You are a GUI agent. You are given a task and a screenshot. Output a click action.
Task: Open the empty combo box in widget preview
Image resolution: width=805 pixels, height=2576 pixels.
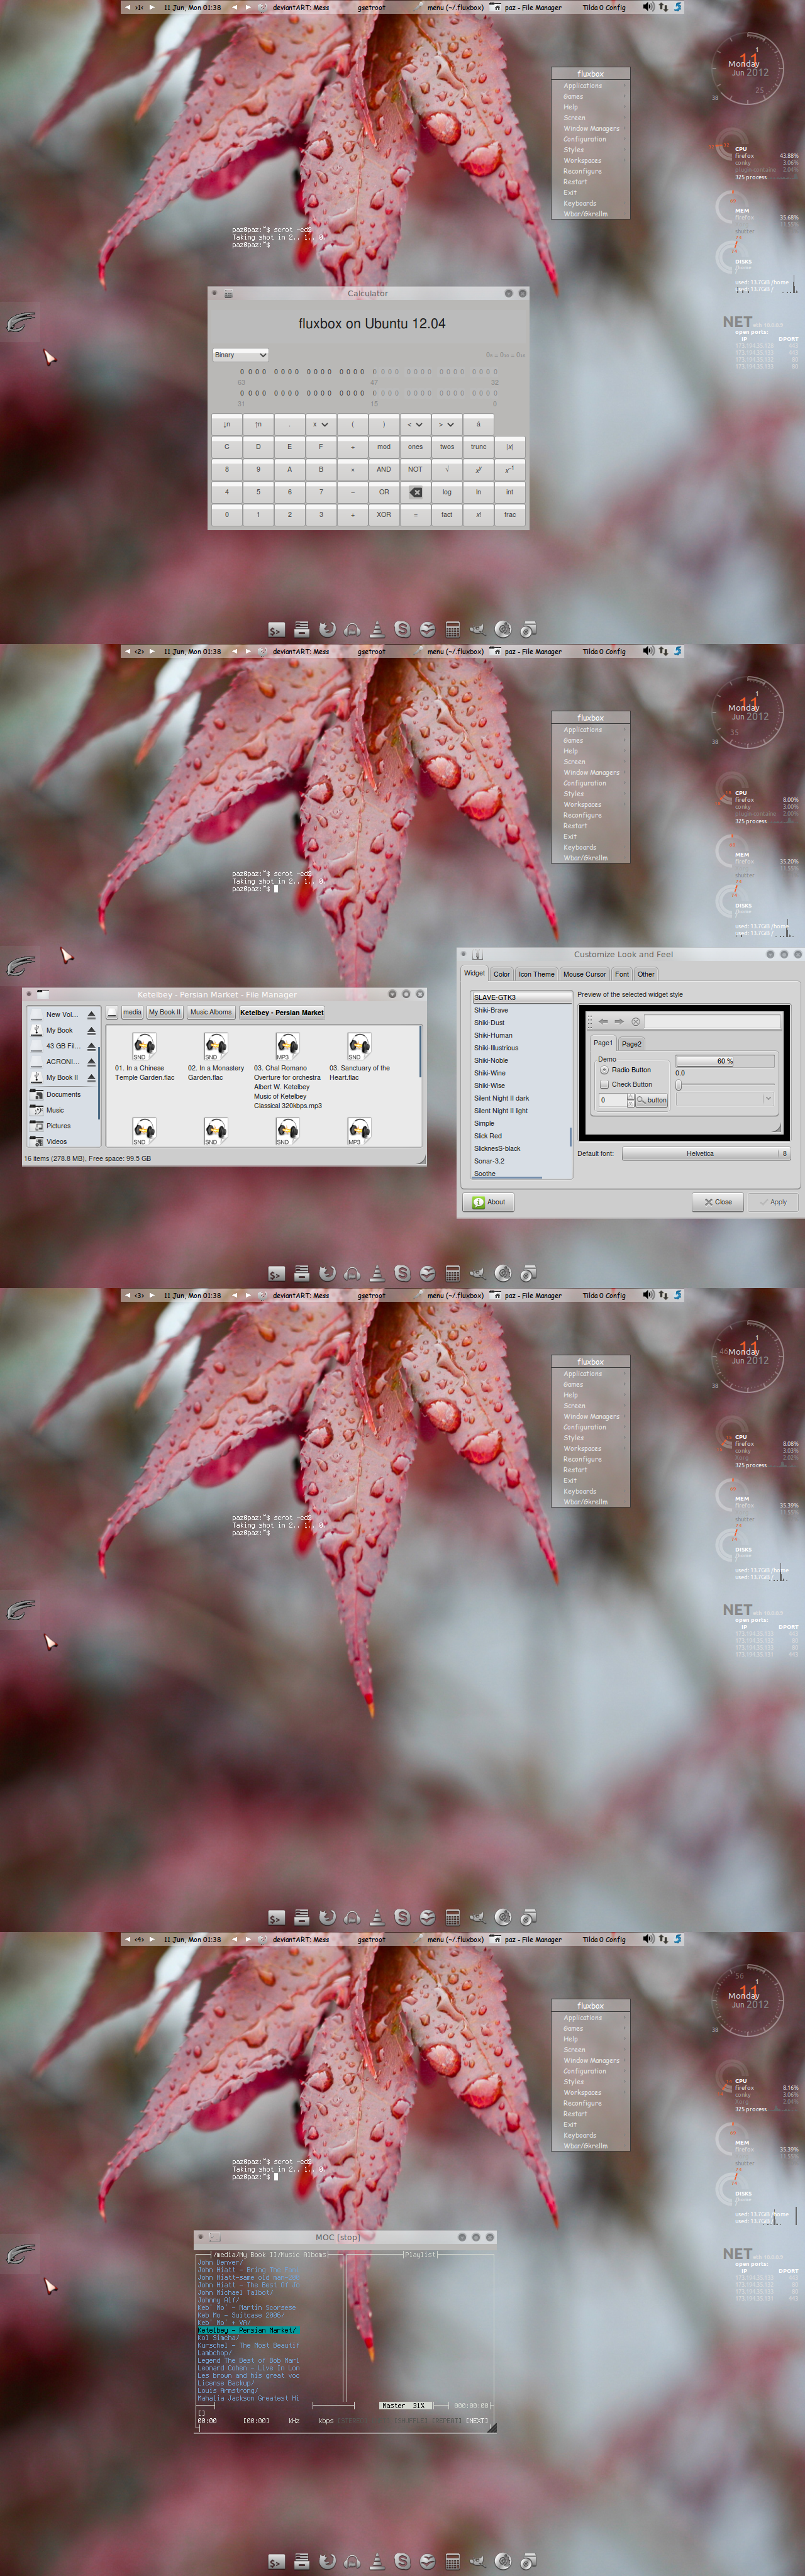pos(725,1099)
